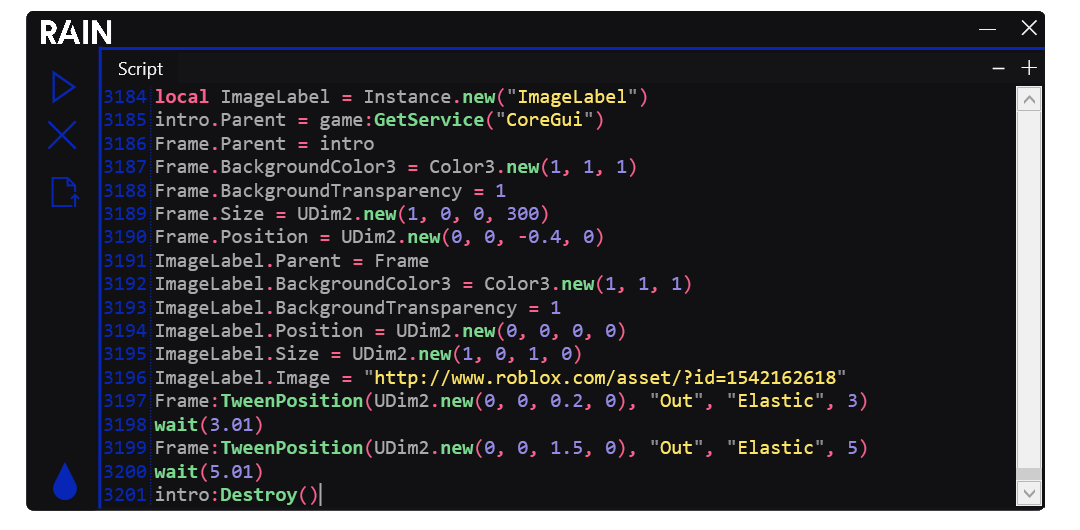
Task: Clear the editor with the blue X icon
Action: tap(62, 136)
